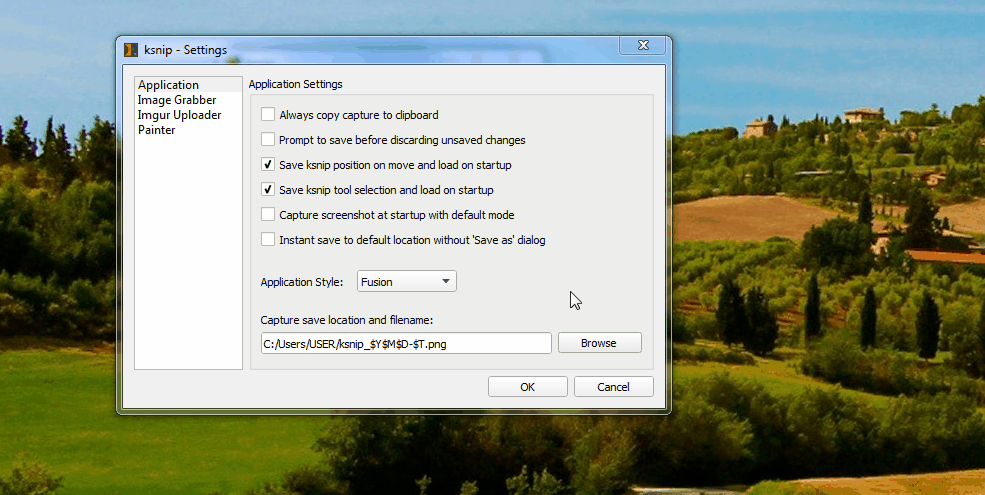Uncheck Save ksnip tool selection option
Image resolution: width=985 pixels, height=495 pixels.
pyautogui.click(x=268, y=190)
